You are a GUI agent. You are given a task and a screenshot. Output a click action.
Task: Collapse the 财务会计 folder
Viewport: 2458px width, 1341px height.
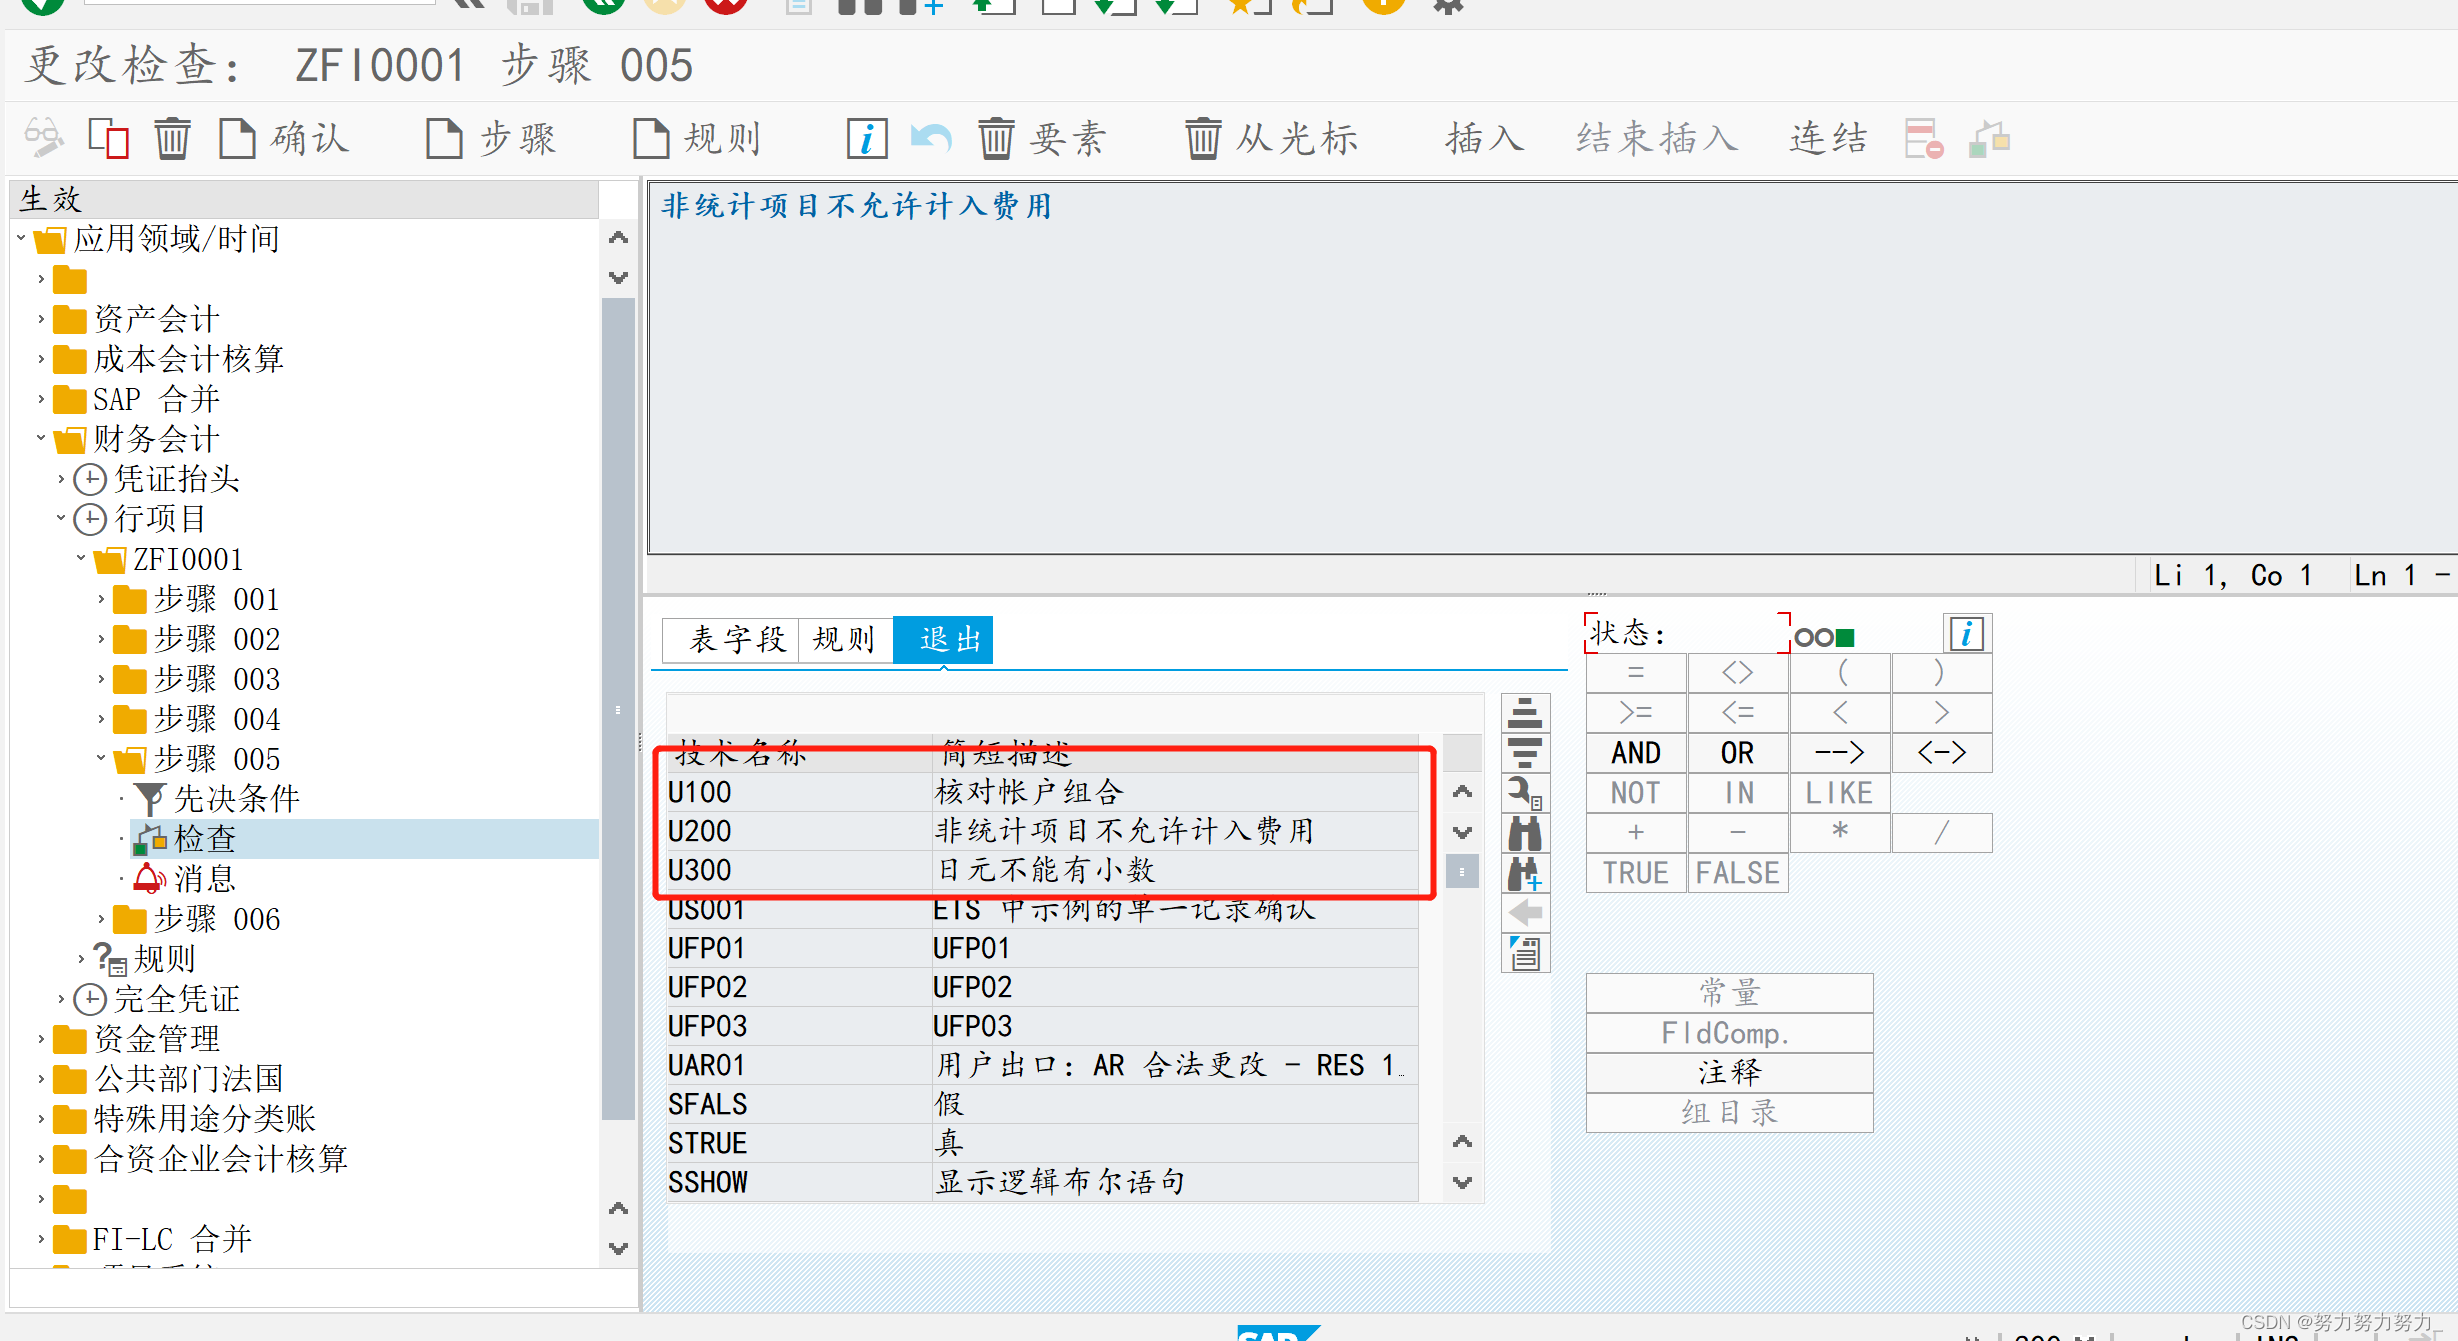[40, 438]
